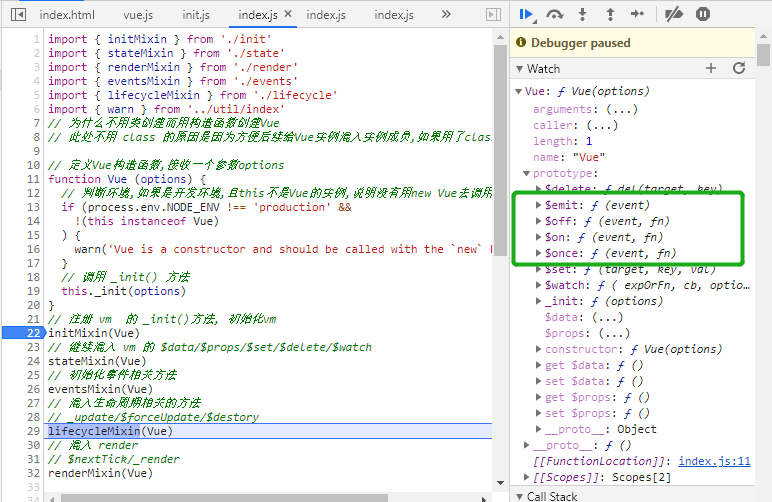Open the index.js:11 function location link
This screenshot has height=502, width=772.
click(x=714, y=461)
